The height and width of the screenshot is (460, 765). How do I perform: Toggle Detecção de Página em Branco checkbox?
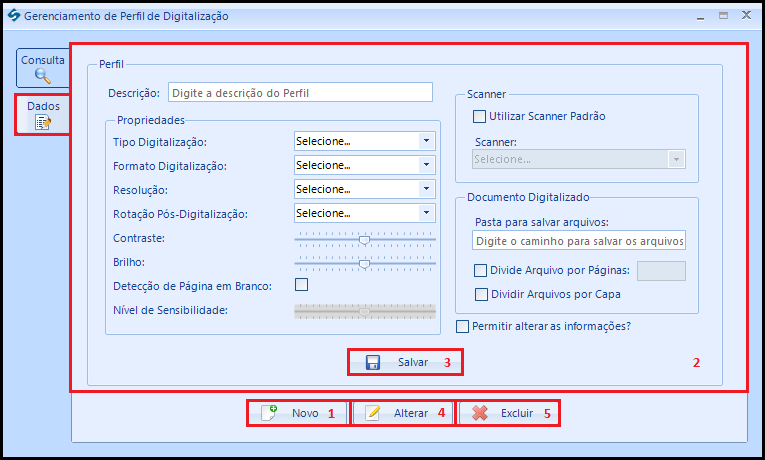pyautogui.click(x=302, y=284)
